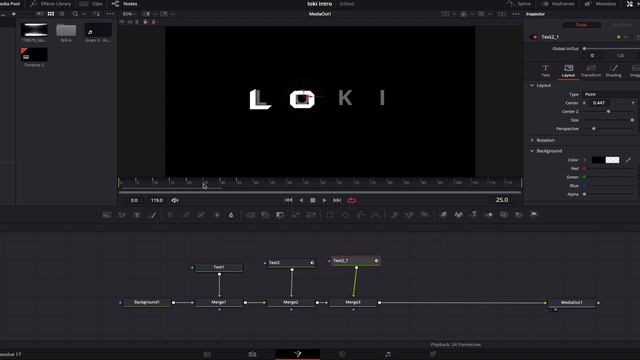Open the Effects Library panel
The image size is (640, 360).
pos(51,4)
